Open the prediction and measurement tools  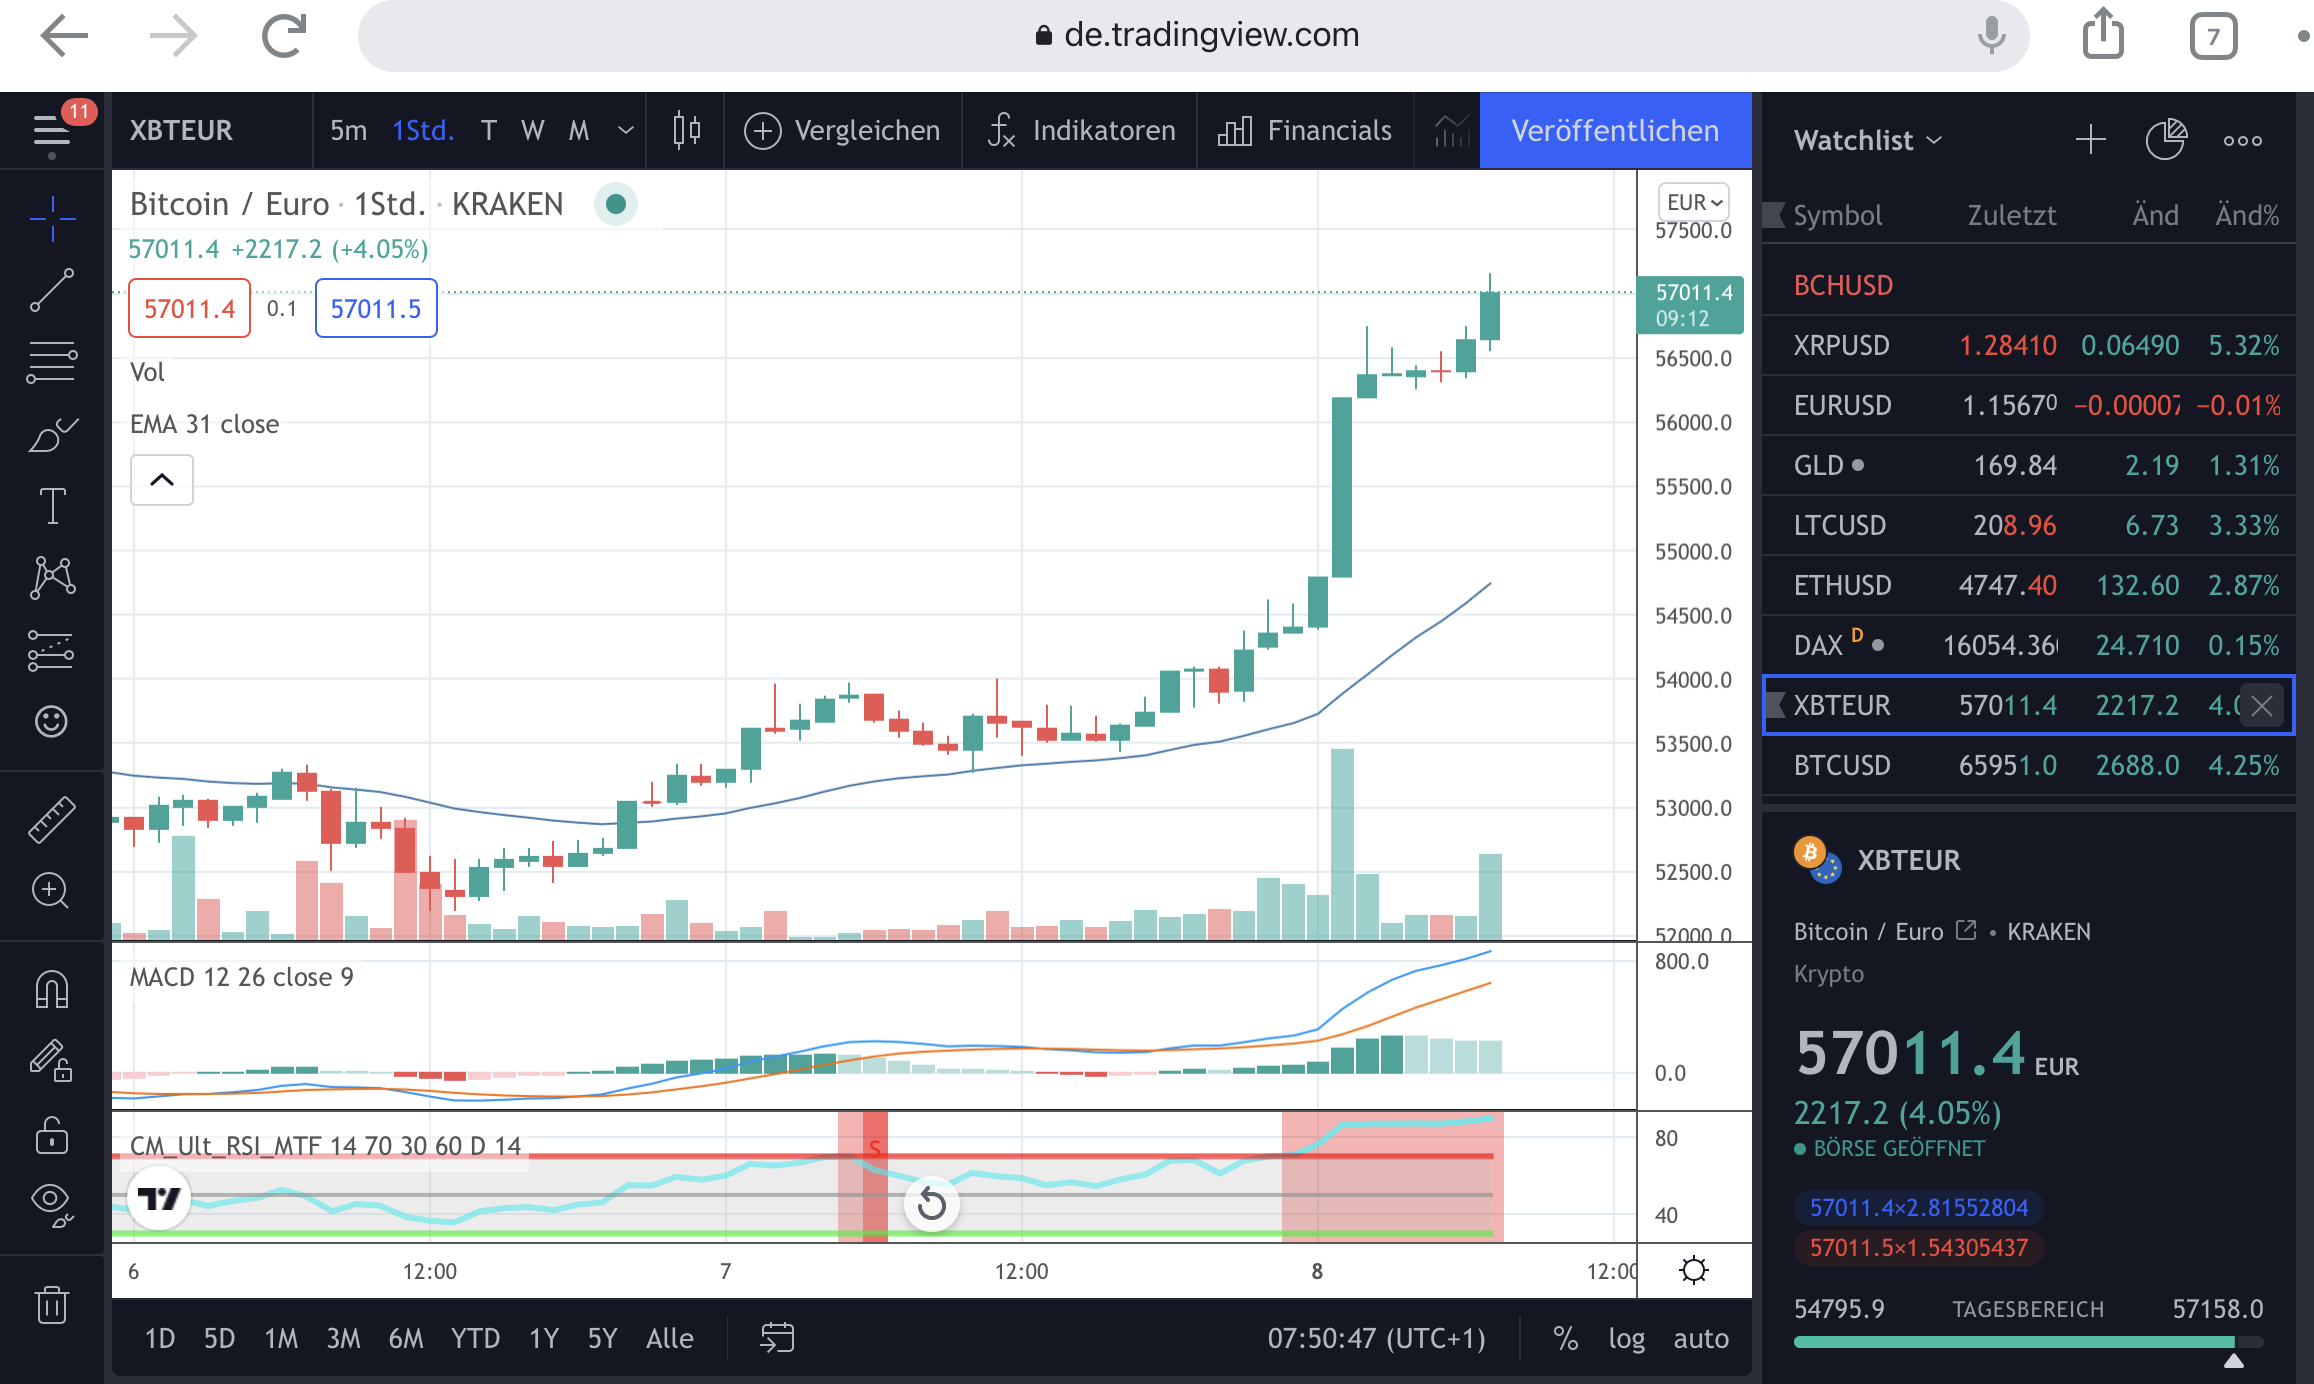click(x=52, y=650)
